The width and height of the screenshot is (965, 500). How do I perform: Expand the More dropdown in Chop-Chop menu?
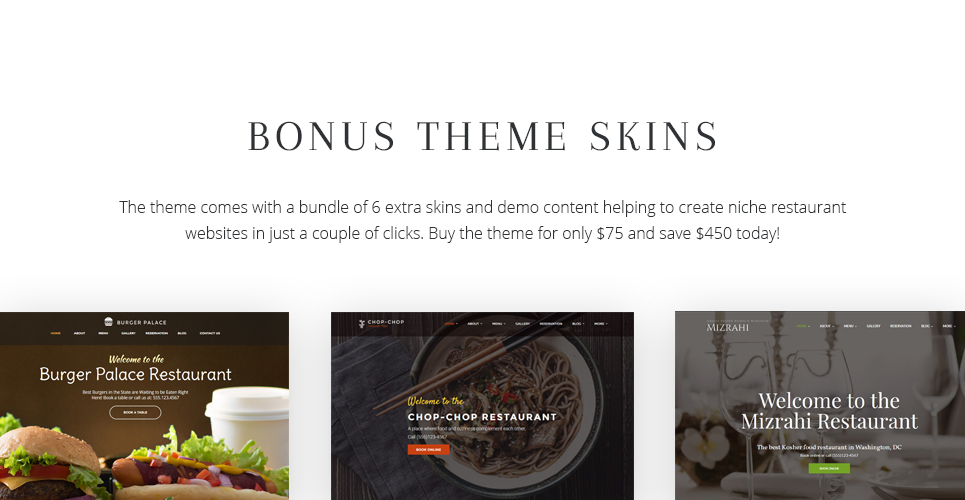coord(601,323)
